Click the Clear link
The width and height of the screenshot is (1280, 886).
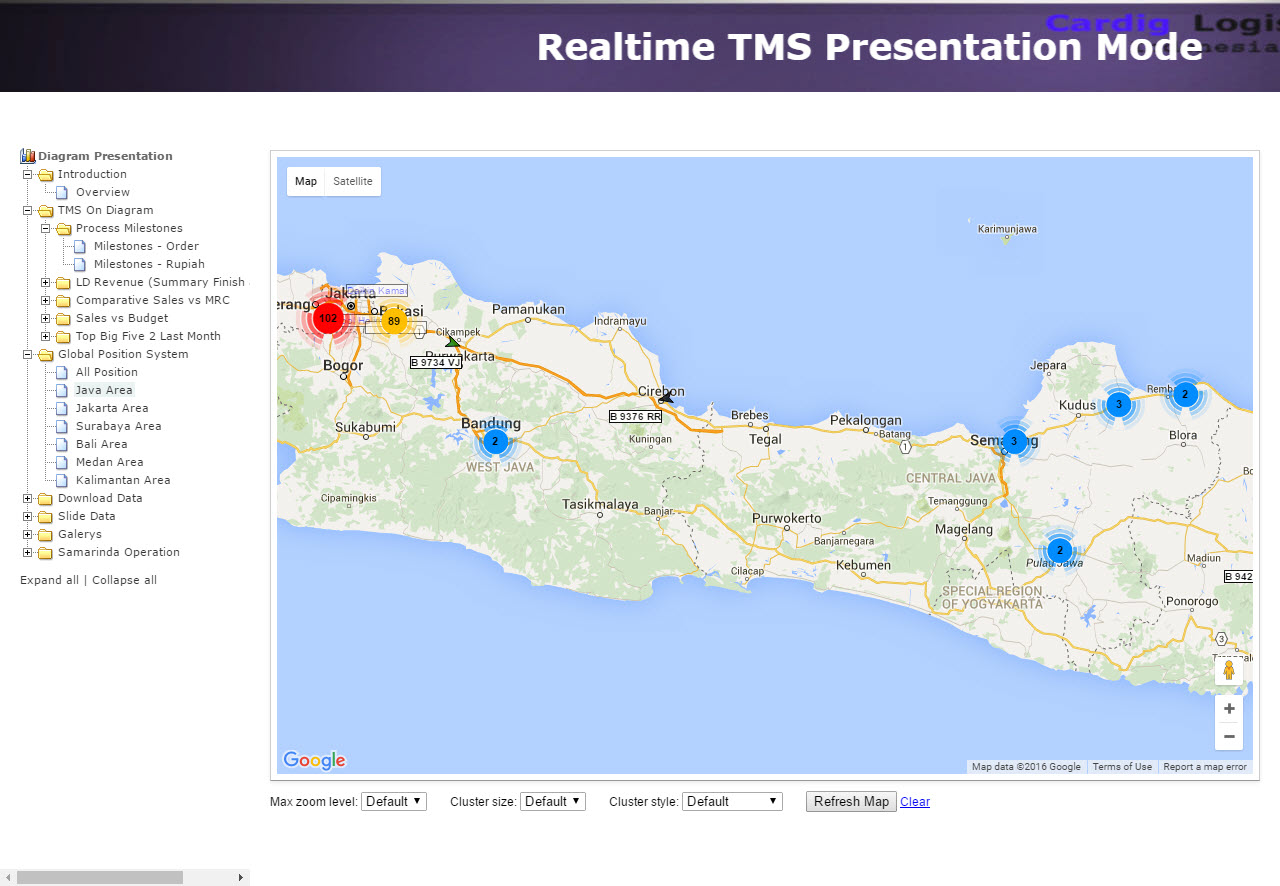click(x=915, y=801)
